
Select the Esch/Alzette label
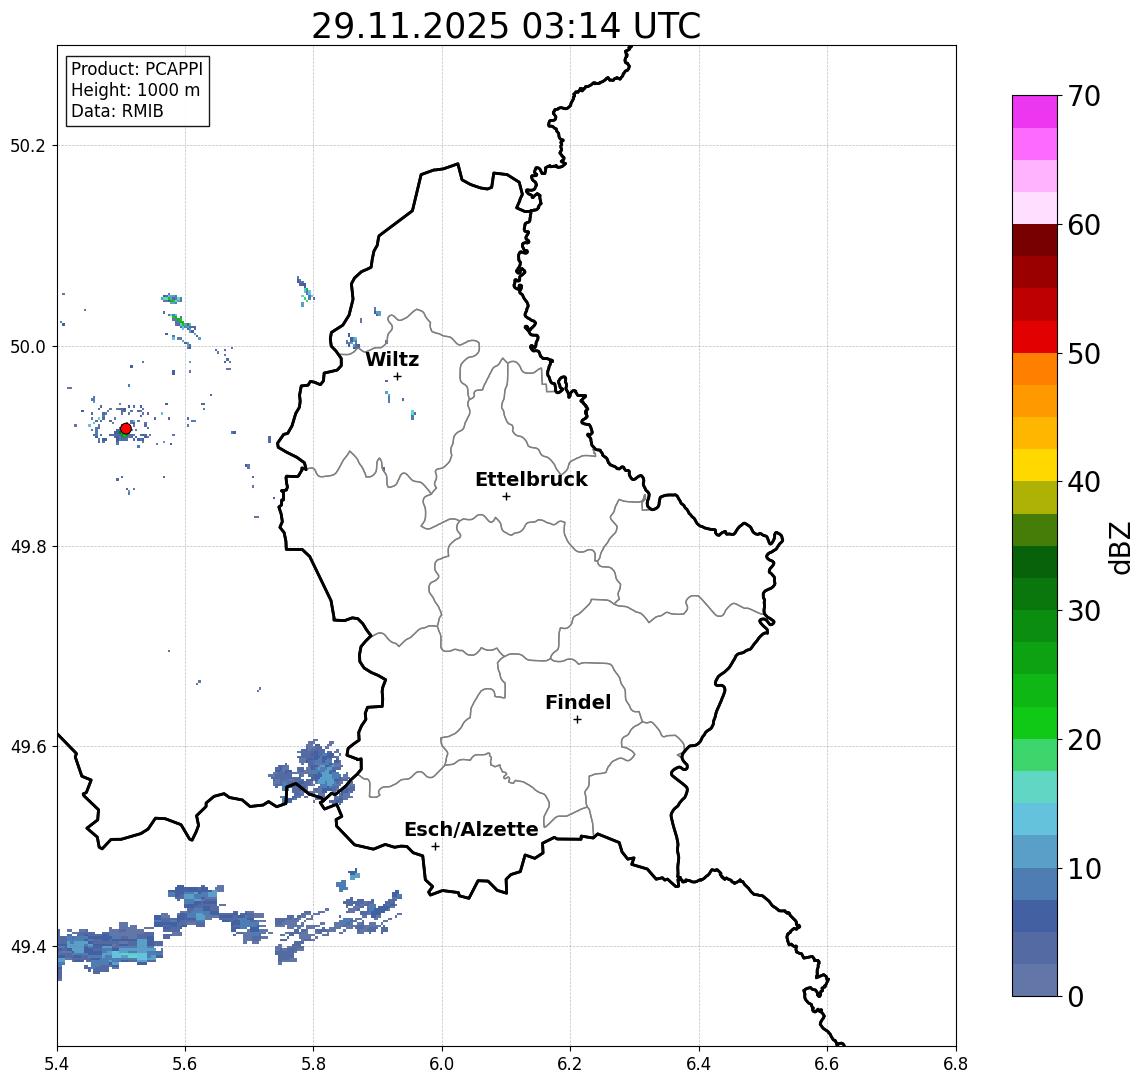pyautogui.click(x=471, y=829)
